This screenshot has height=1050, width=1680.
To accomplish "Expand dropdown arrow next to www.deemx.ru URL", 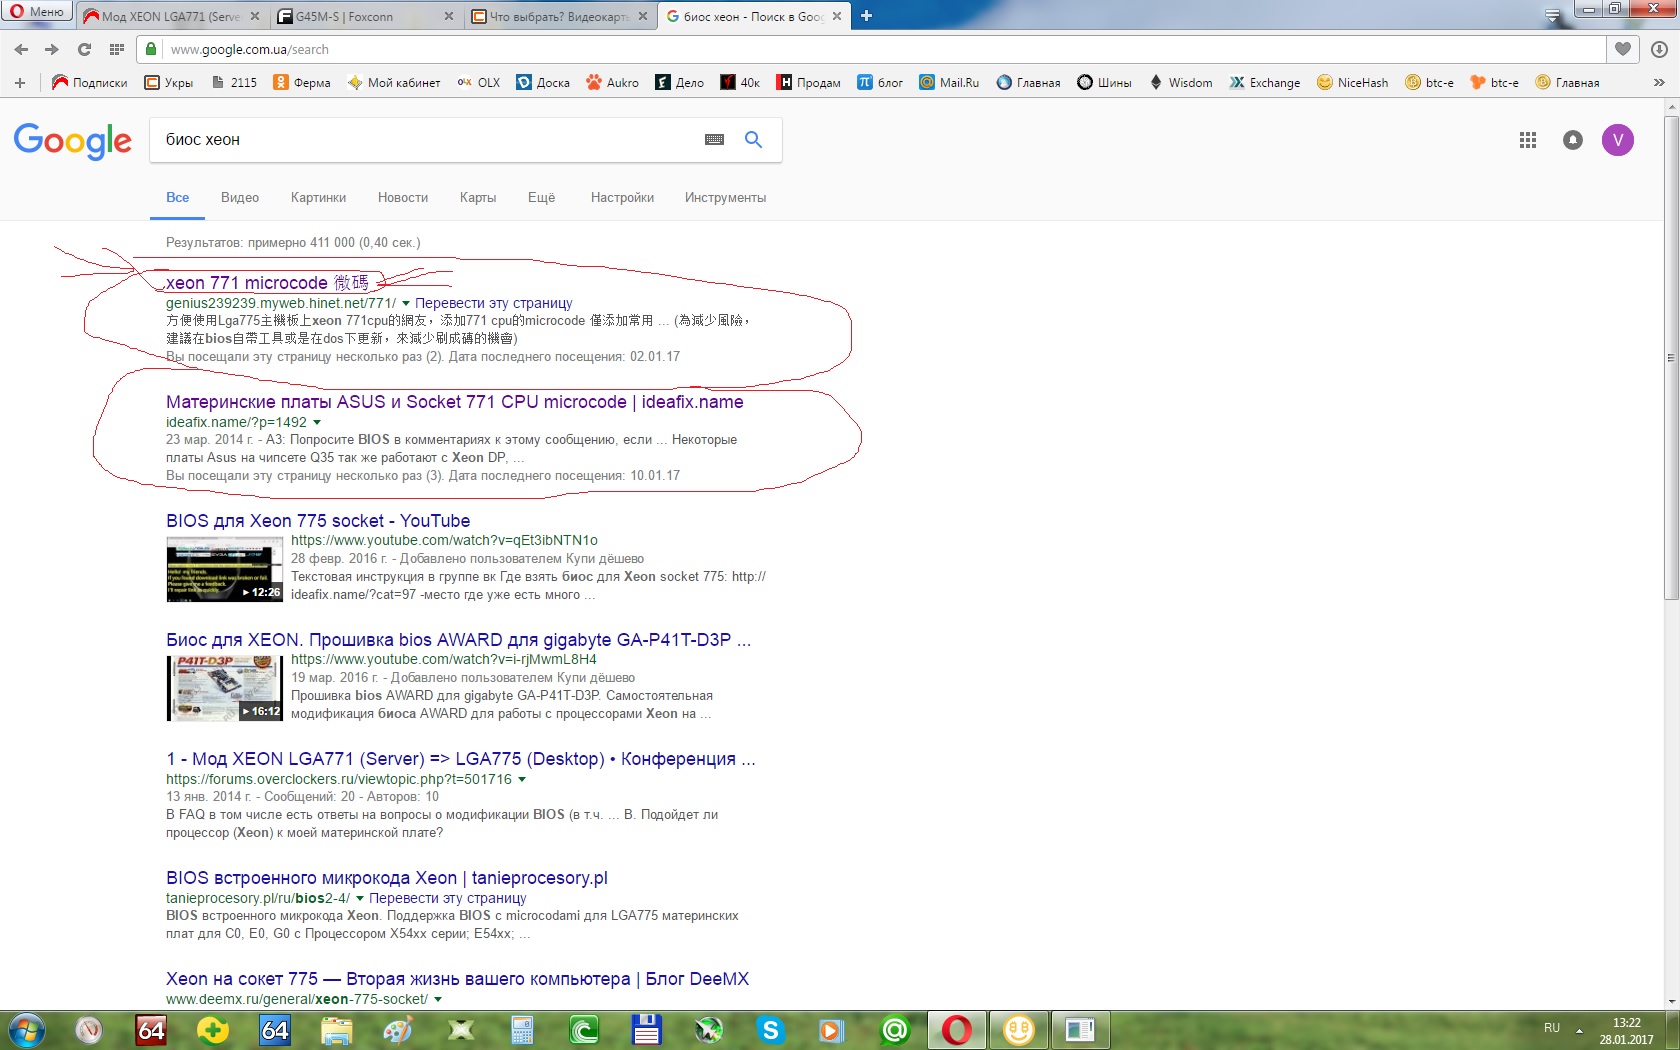I will (438, 999).
